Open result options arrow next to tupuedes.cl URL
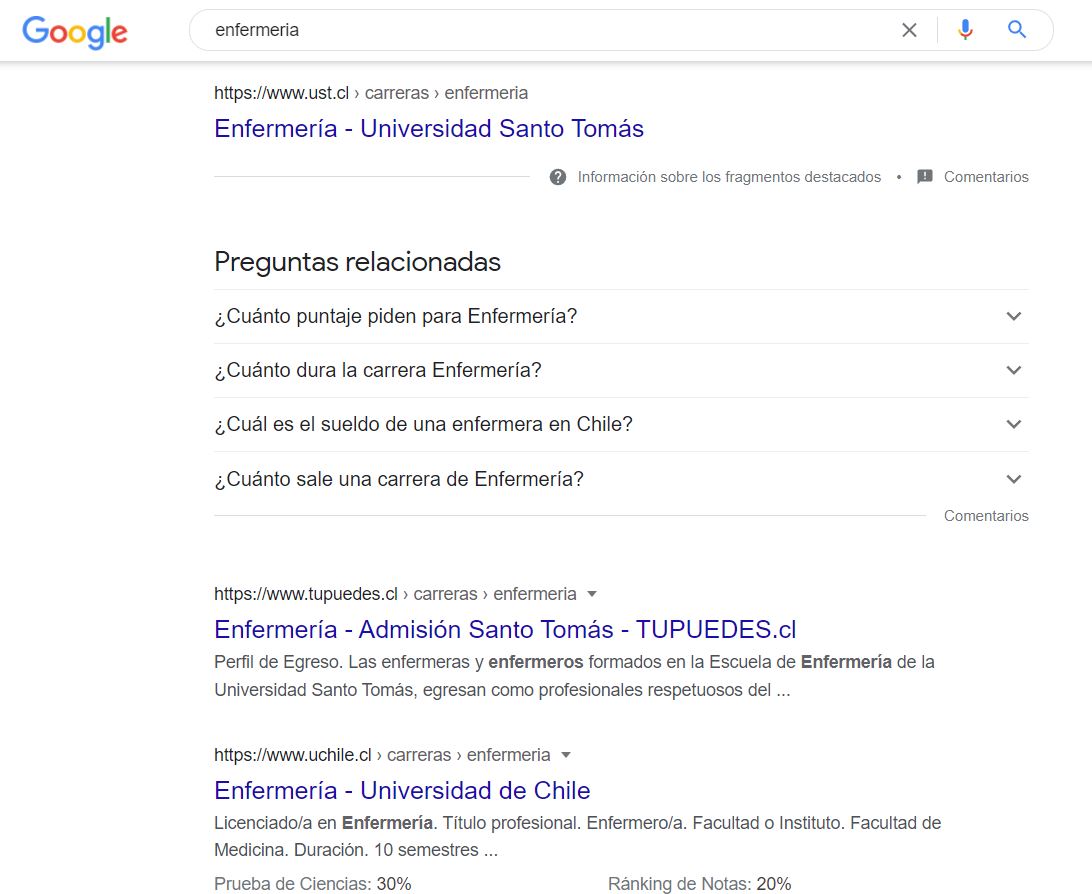The image size is (1092, 894). tap(592, 594)
